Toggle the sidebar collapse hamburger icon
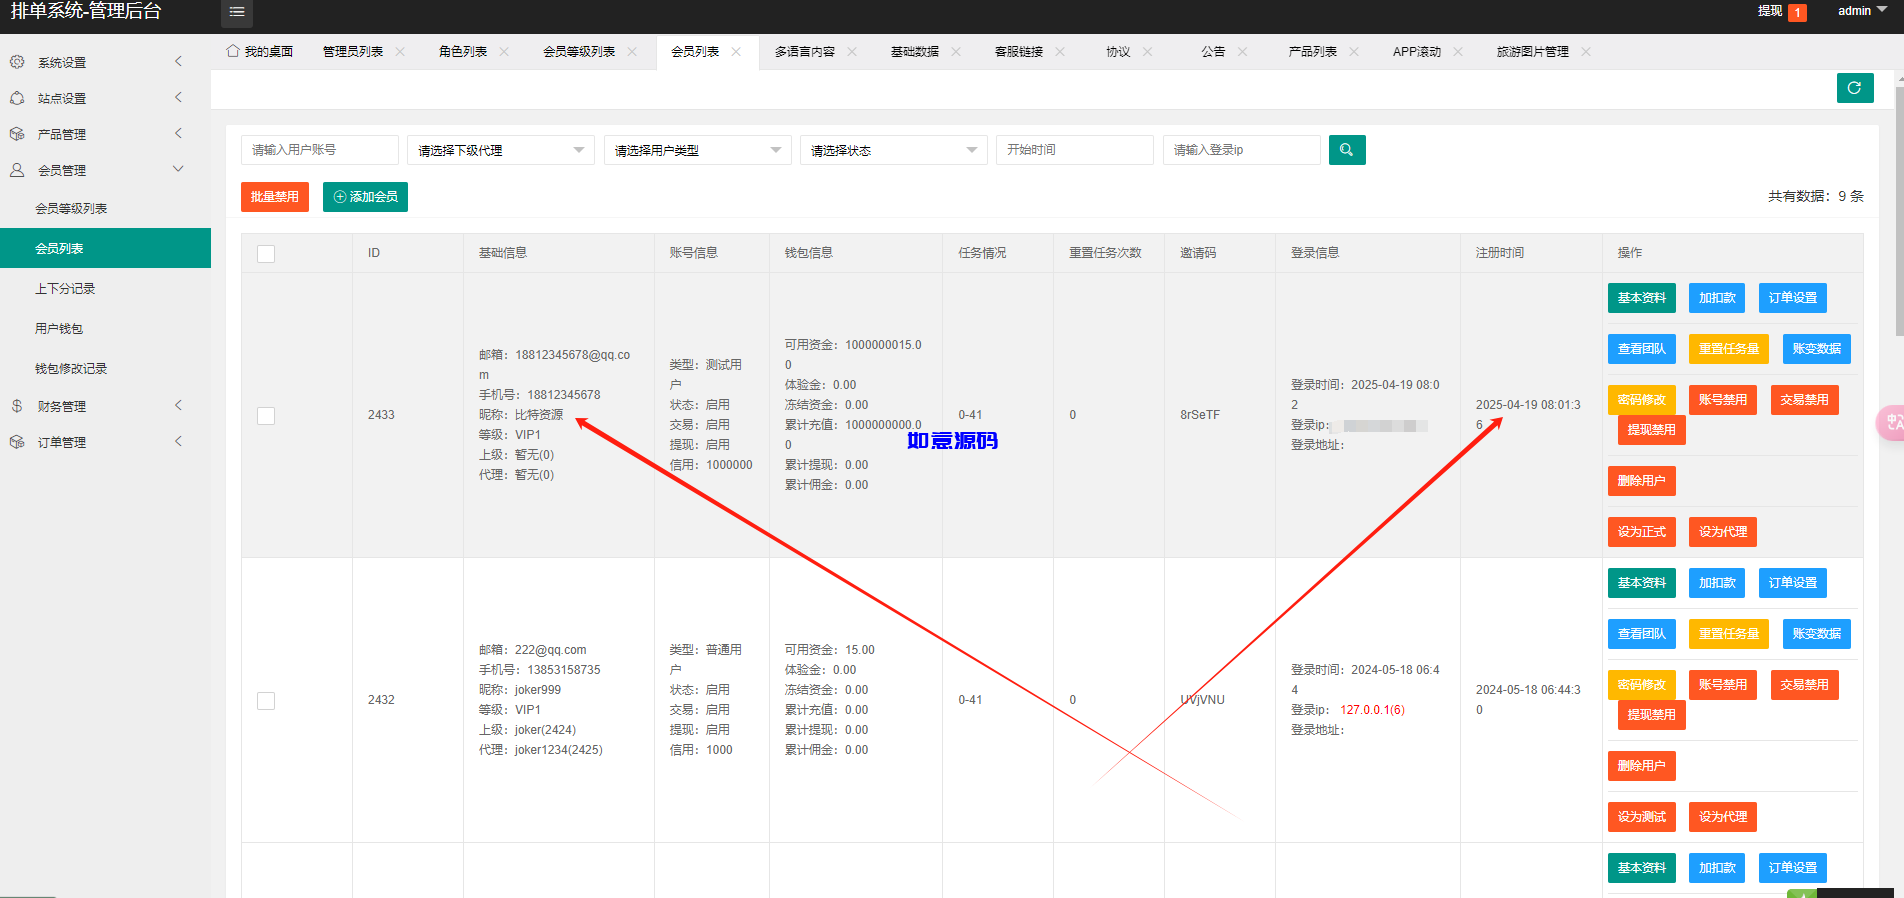The width and height of the screenshot is (1904, 898). (x=237, y=12)
